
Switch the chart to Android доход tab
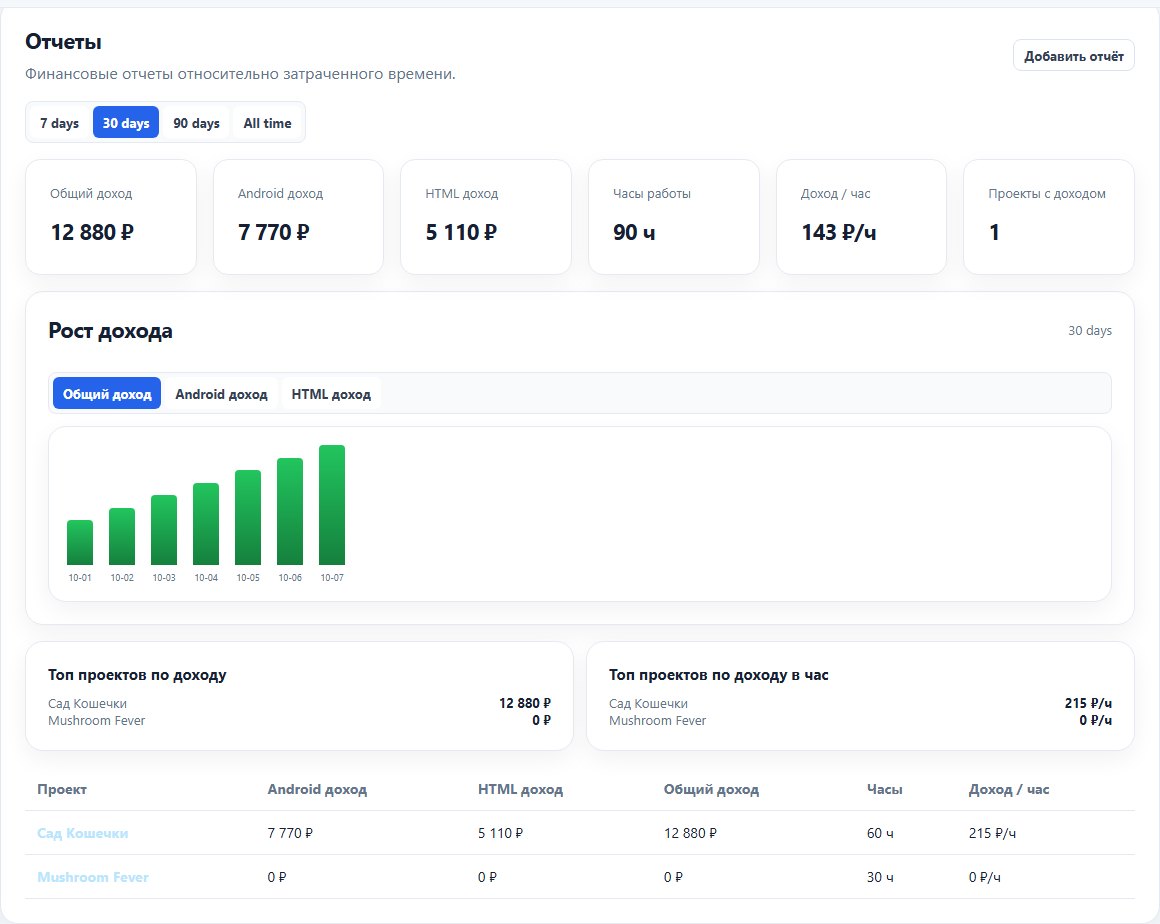point(221,394)
